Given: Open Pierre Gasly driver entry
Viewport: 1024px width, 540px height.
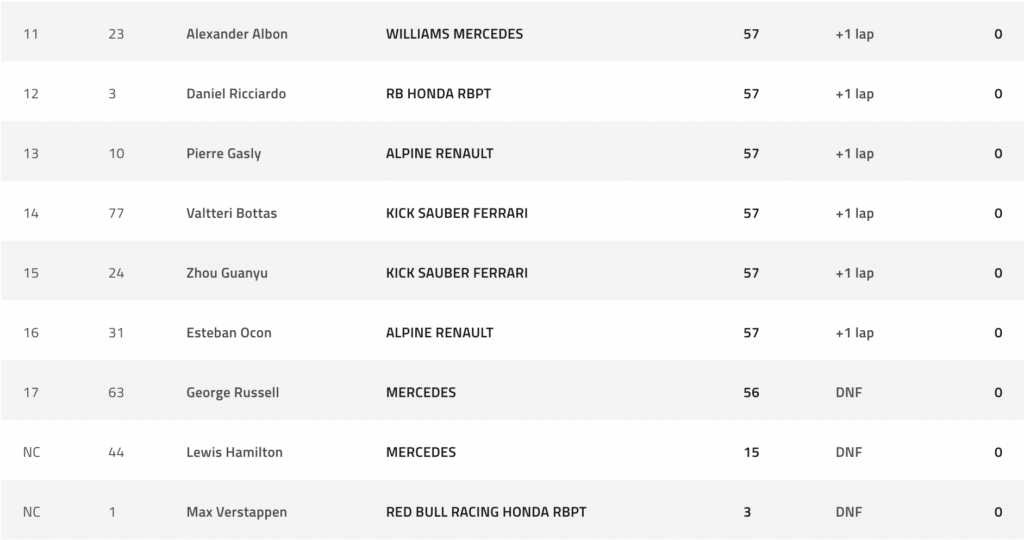Looking at the screenshot, I should 224,153.
